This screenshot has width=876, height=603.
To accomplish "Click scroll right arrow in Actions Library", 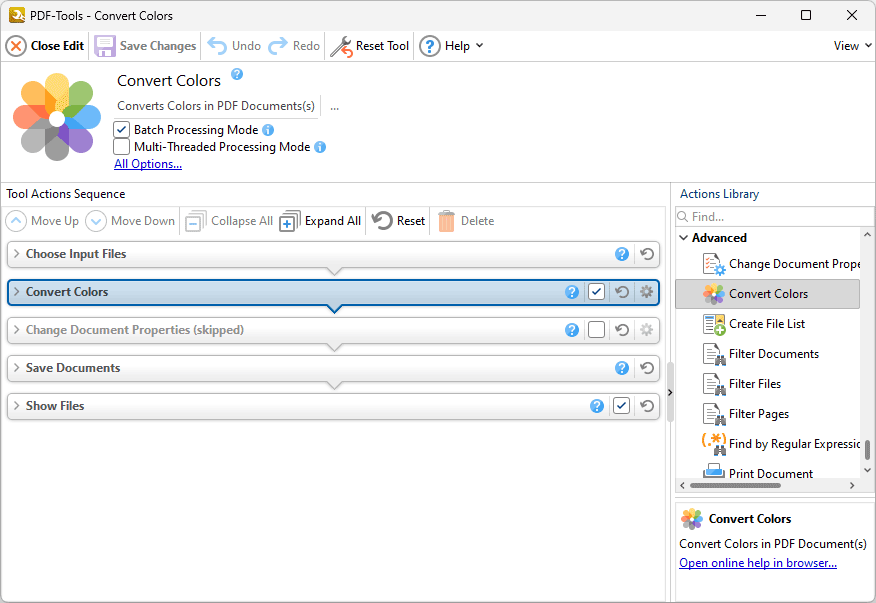I will coord(852,486).
